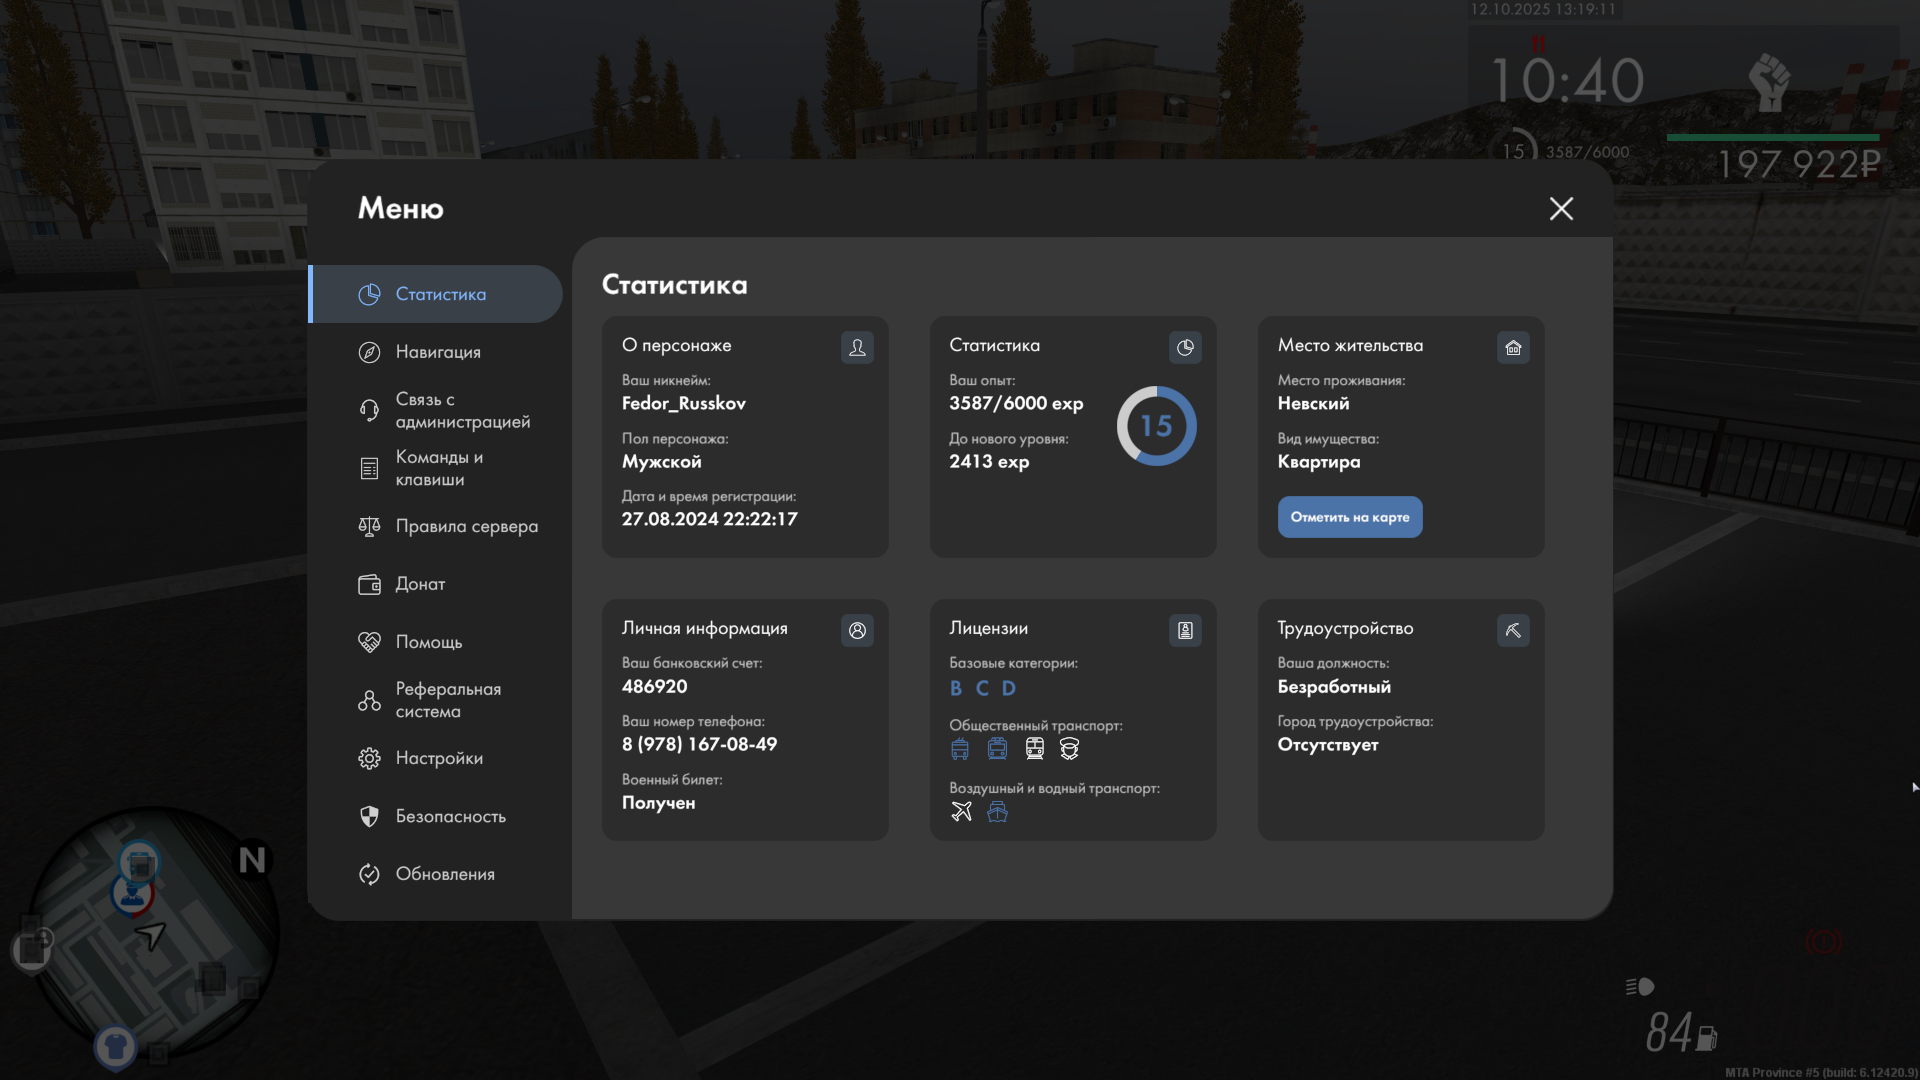Open Связь с администрацией section
Viewport: 1920px width, 1080px height.
click(462, 410)
